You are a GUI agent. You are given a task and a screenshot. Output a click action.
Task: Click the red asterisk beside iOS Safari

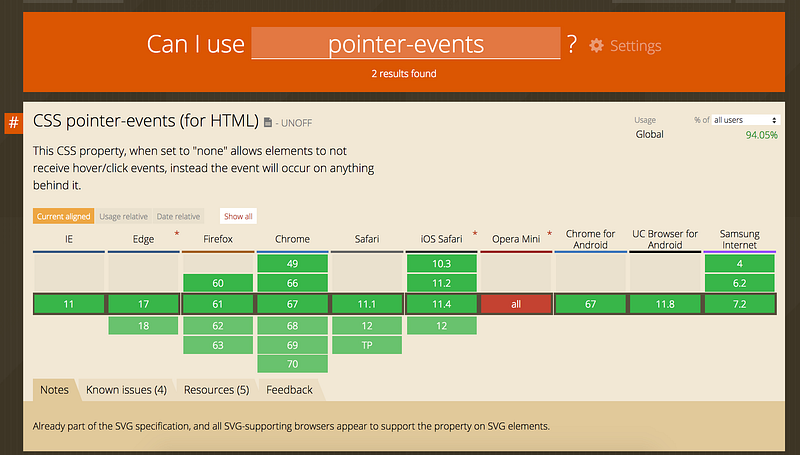pyautogui.click(x=474, y=234)
